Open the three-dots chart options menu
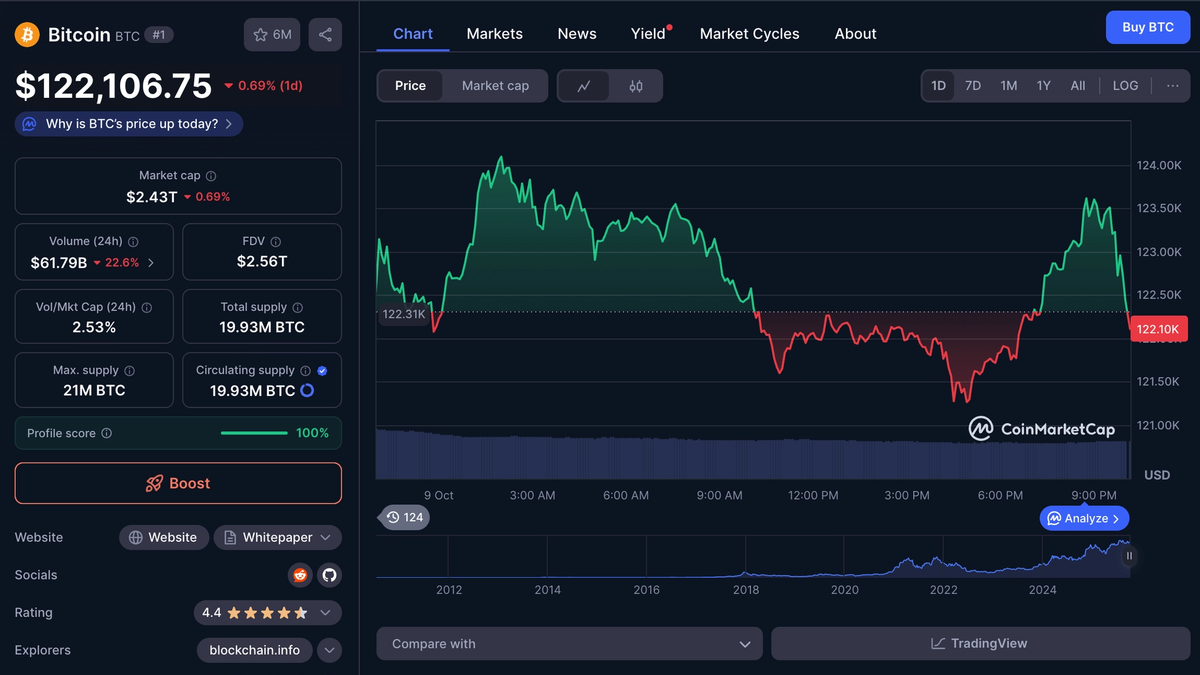Viewport: 1200px width, 675px height. 1172,86
